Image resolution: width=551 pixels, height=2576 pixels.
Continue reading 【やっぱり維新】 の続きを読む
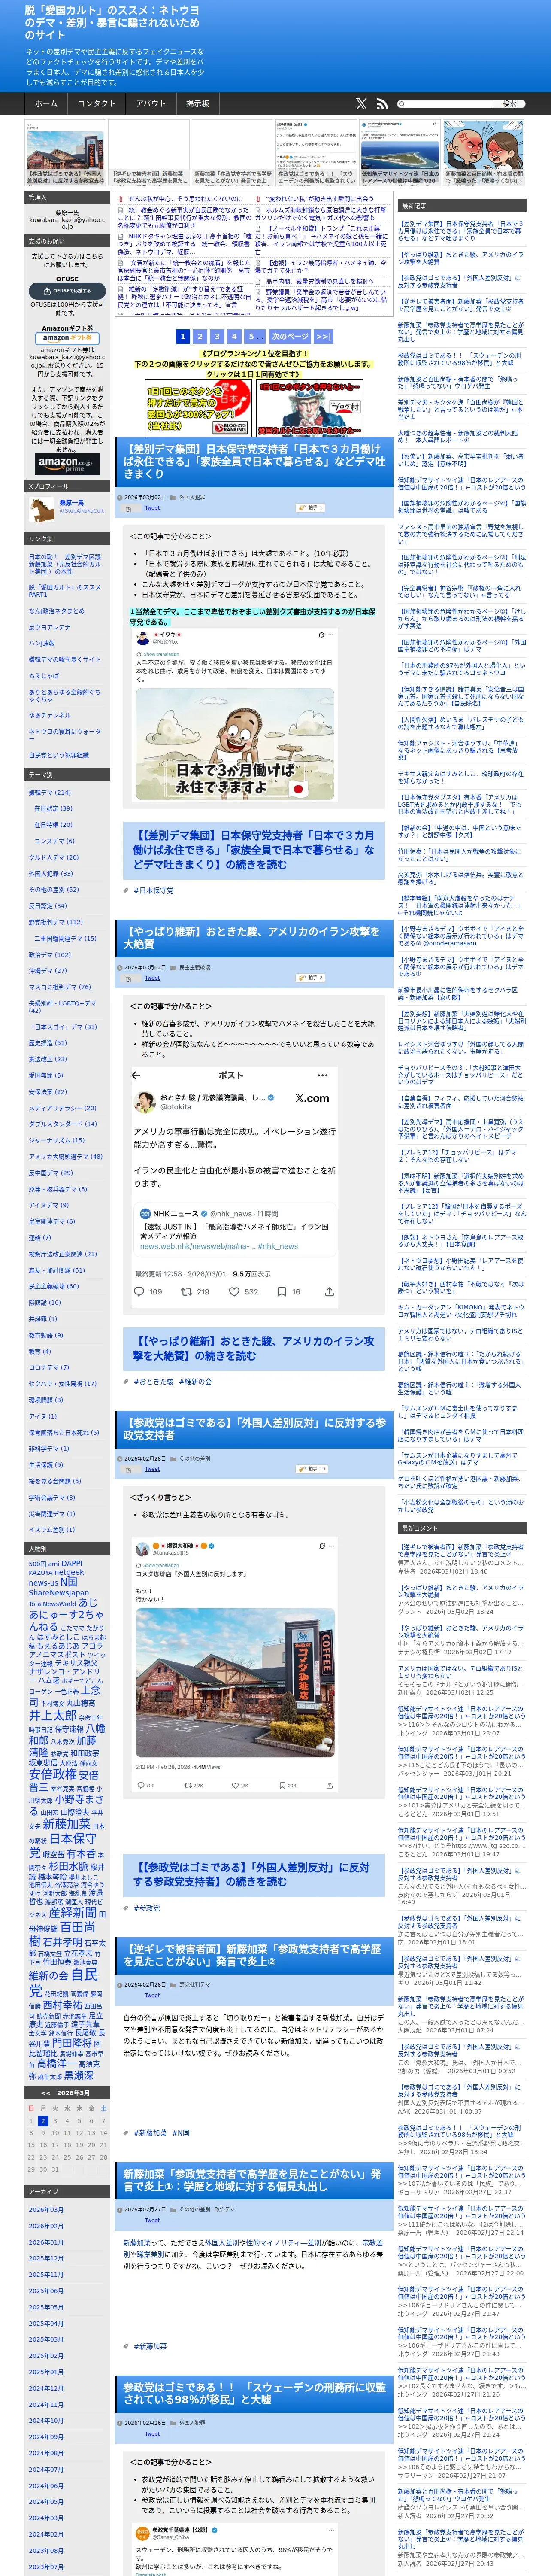tap(254, 1348)
